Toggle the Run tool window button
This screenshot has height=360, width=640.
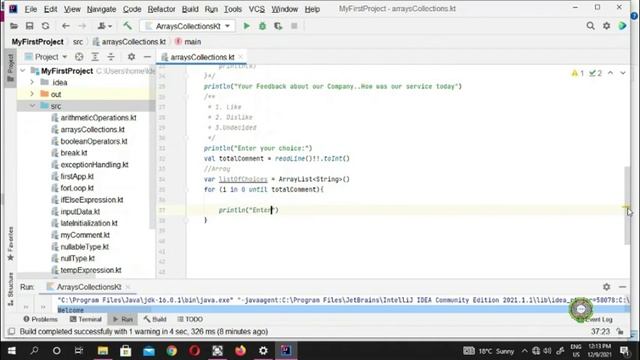tap(123, 319)
